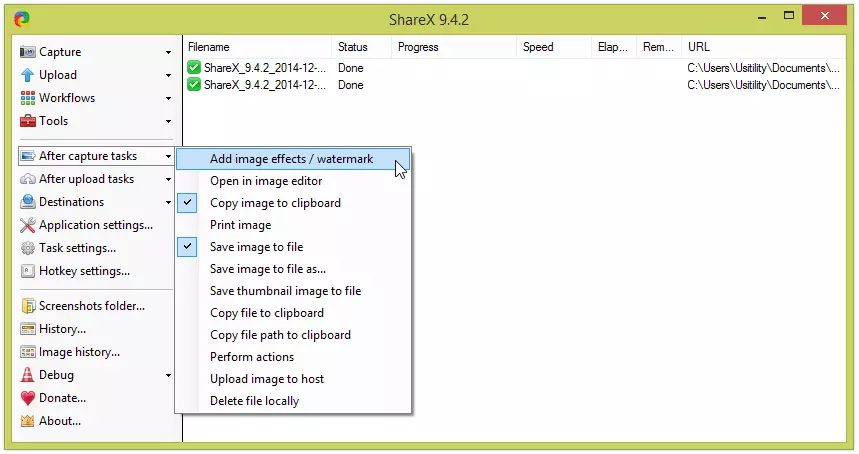Screen dimensions: 859x454
Task: Enable Perform actions task
Action: click(x=293, y=357)
